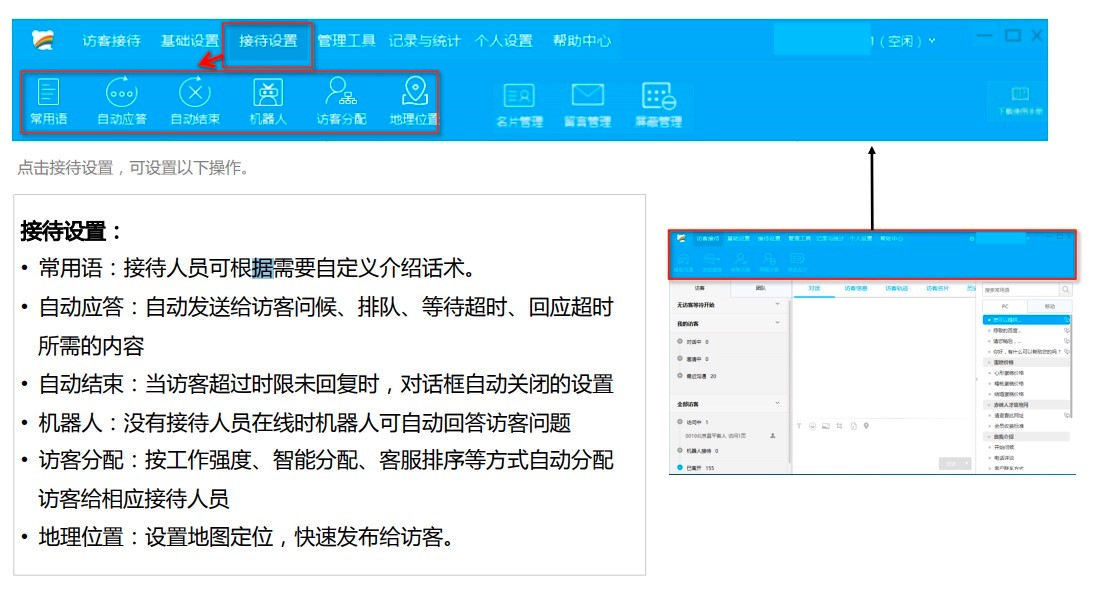Open the 访客轨迹 tab in chat area
1097x593 pixels.
click(x=897, y=288)
